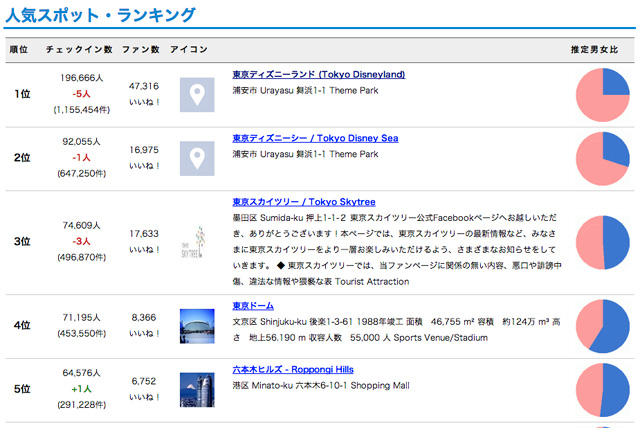Open the Tokyo Skytree link
Image resolution: width=640 pixels, height=428 pixels.
(304, 202)
